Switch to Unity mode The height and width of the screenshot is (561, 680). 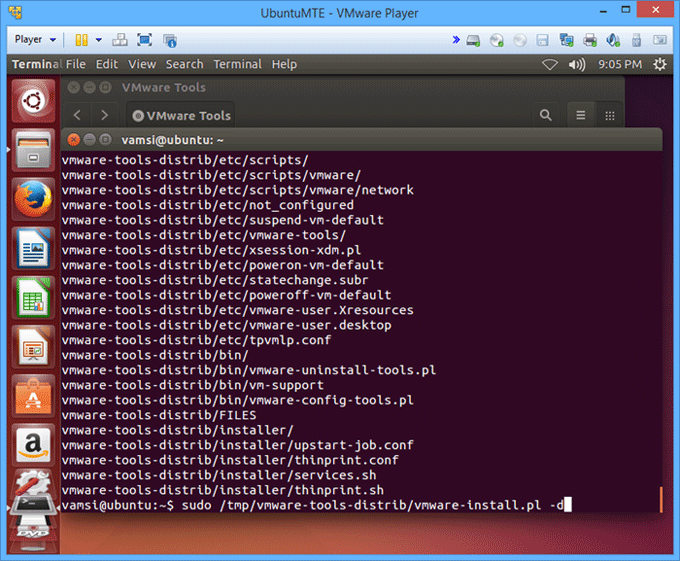(x=170, y=40)
